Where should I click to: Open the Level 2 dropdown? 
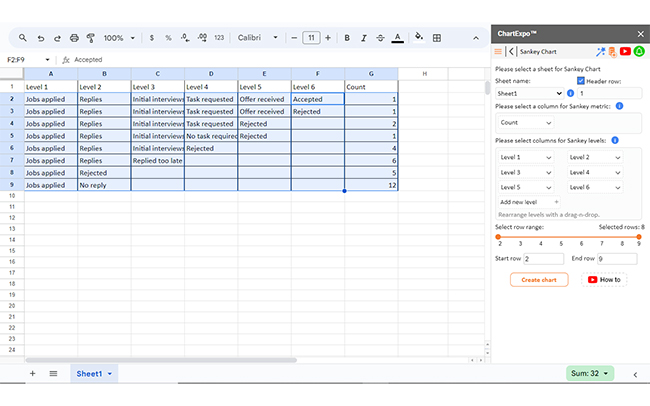(594, 157)
